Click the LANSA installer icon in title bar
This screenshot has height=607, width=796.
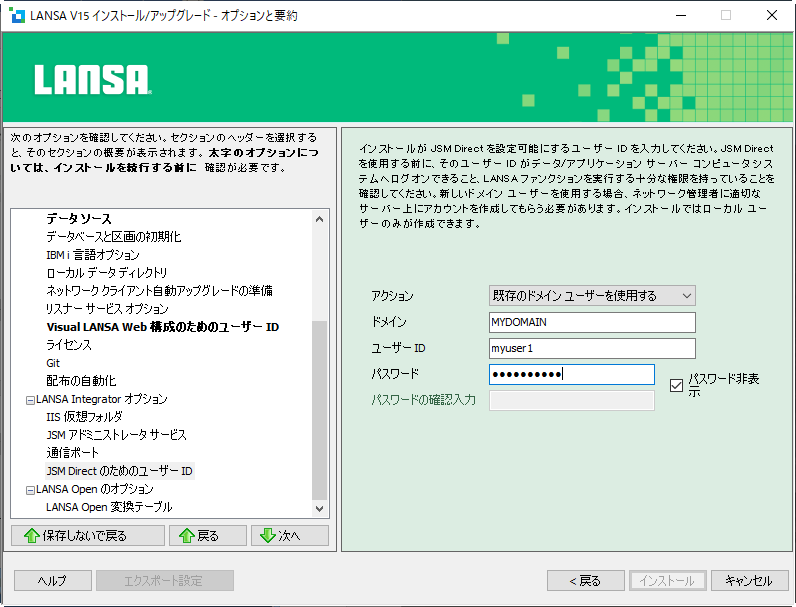coord(17,16)
